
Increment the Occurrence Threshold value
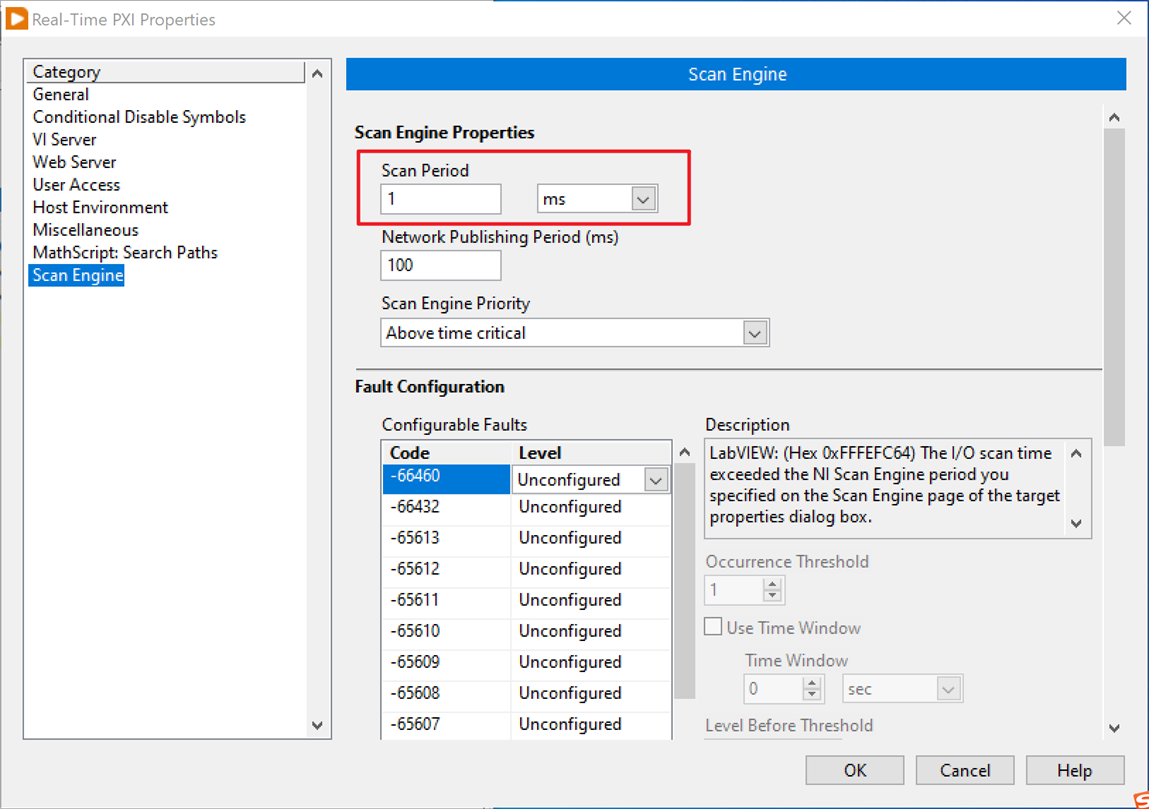click(x=772, y=585)
